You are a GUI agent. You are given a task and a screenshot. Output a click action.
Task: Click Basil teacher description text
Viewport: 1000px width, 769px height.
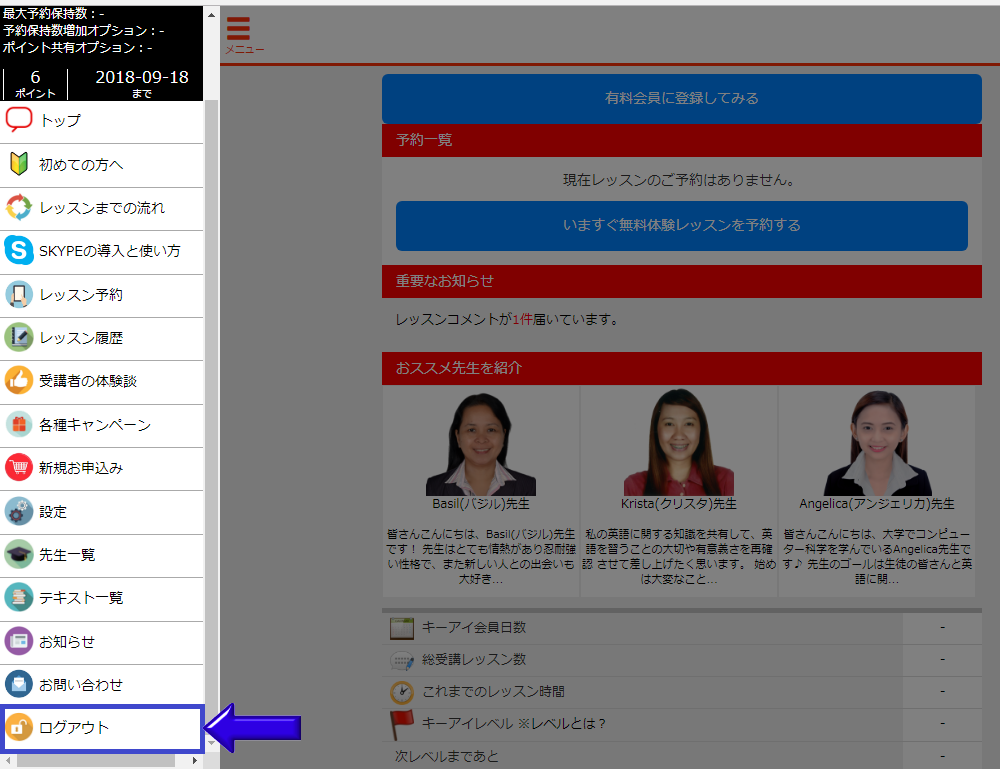coord(481,557)
